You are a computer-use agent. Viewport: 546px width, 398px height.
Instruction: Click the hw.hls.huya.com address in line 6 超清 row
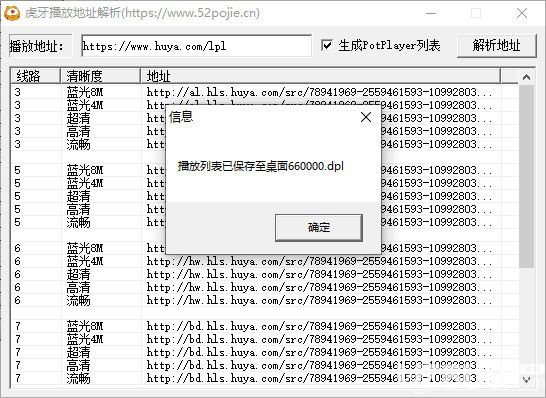tap(320, 275)
